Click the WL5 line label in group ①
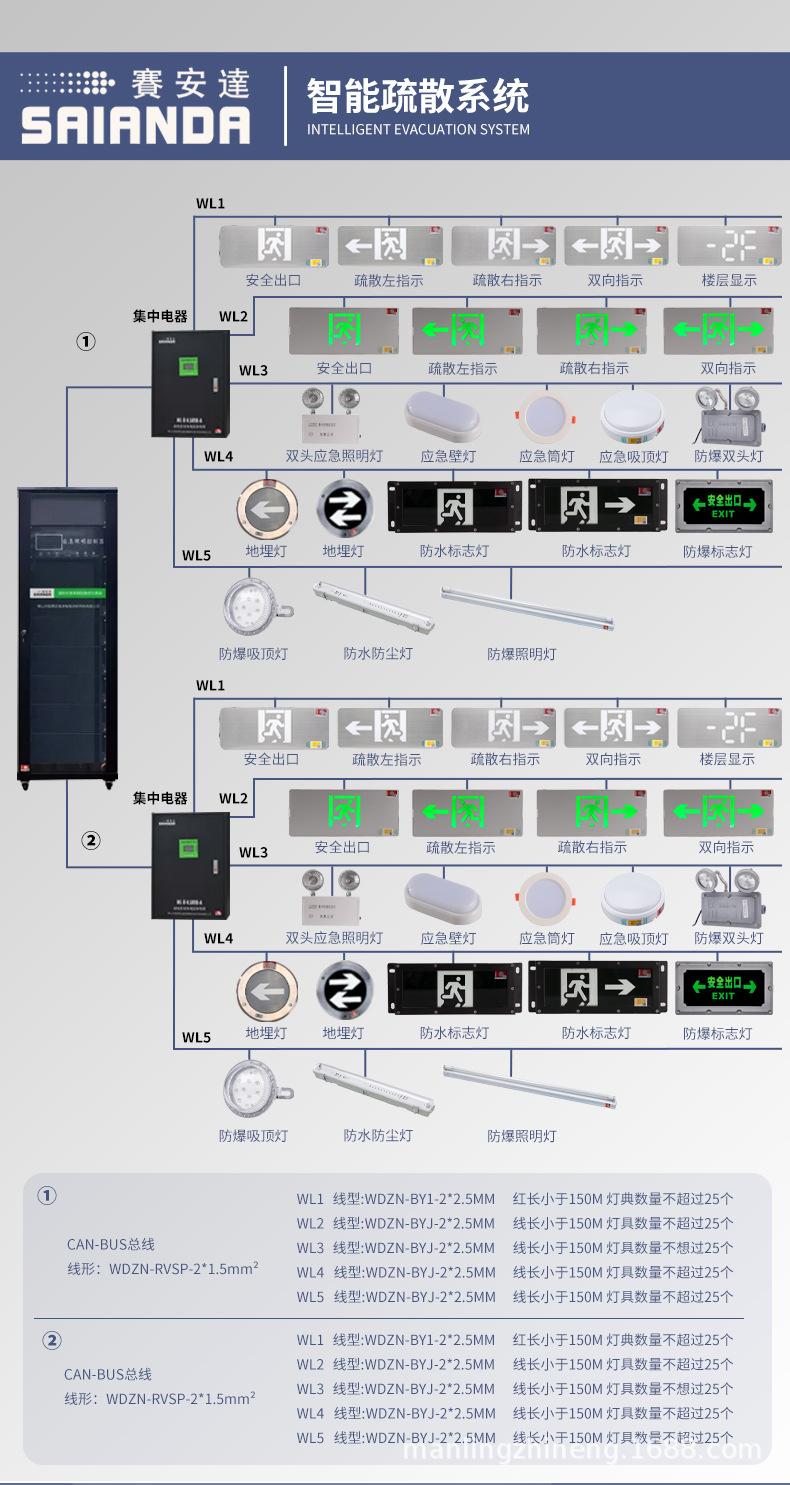Screen dimensions: 790x1485 coord(196,555)
